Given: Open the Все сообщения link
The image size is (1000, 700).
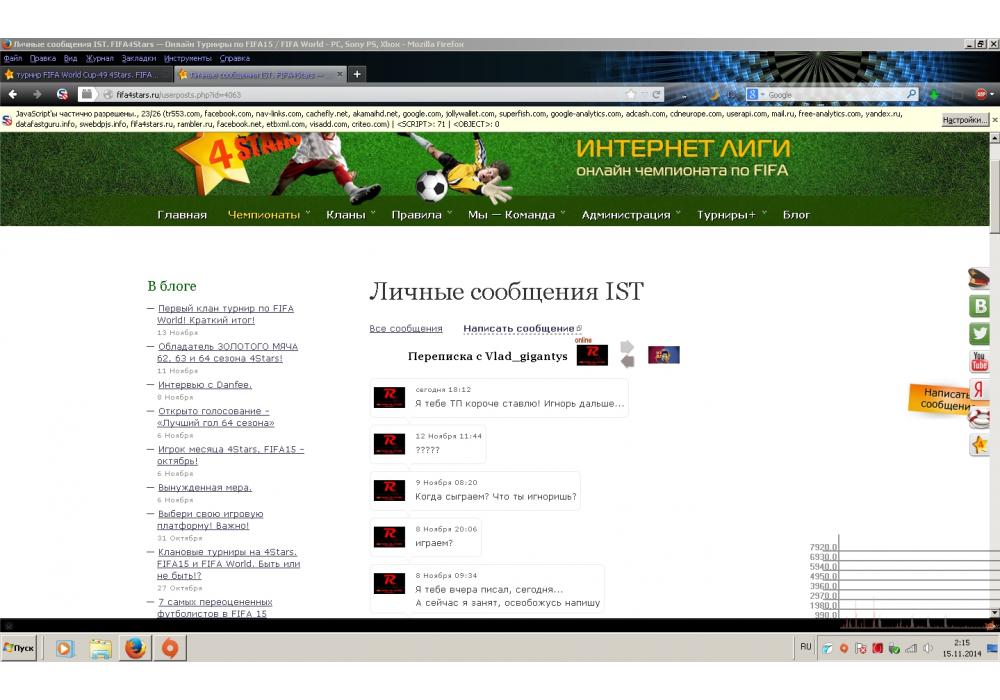Looking at the screenshot, I should point(406,328).
